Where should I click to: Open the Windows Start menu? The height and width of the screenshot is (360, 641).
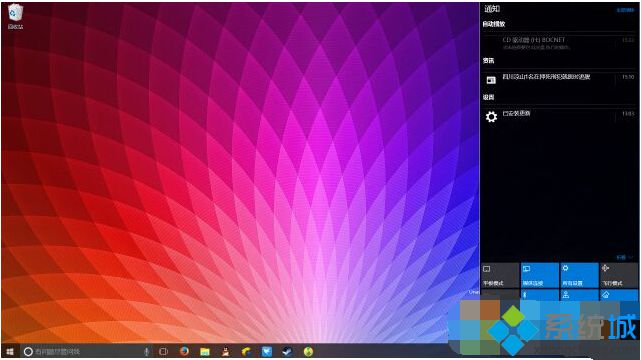pyautogui.click(x=10, y=351)
